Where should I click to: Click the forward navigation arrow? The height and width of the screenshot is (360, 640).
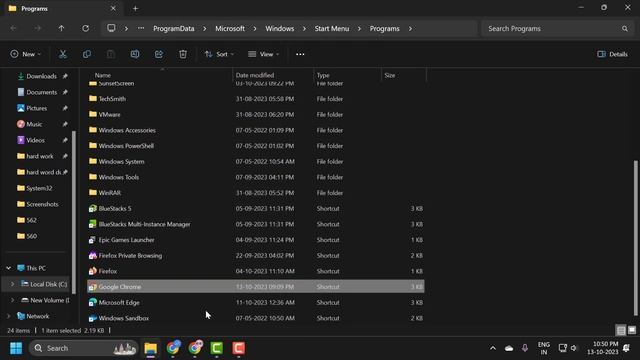pyautogui.click(x=38, y=28)
